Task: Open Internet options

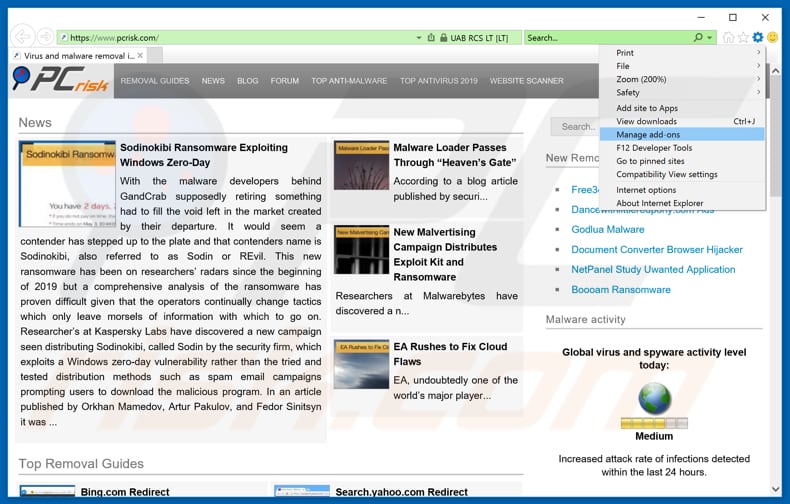Action: coord(682,190)
